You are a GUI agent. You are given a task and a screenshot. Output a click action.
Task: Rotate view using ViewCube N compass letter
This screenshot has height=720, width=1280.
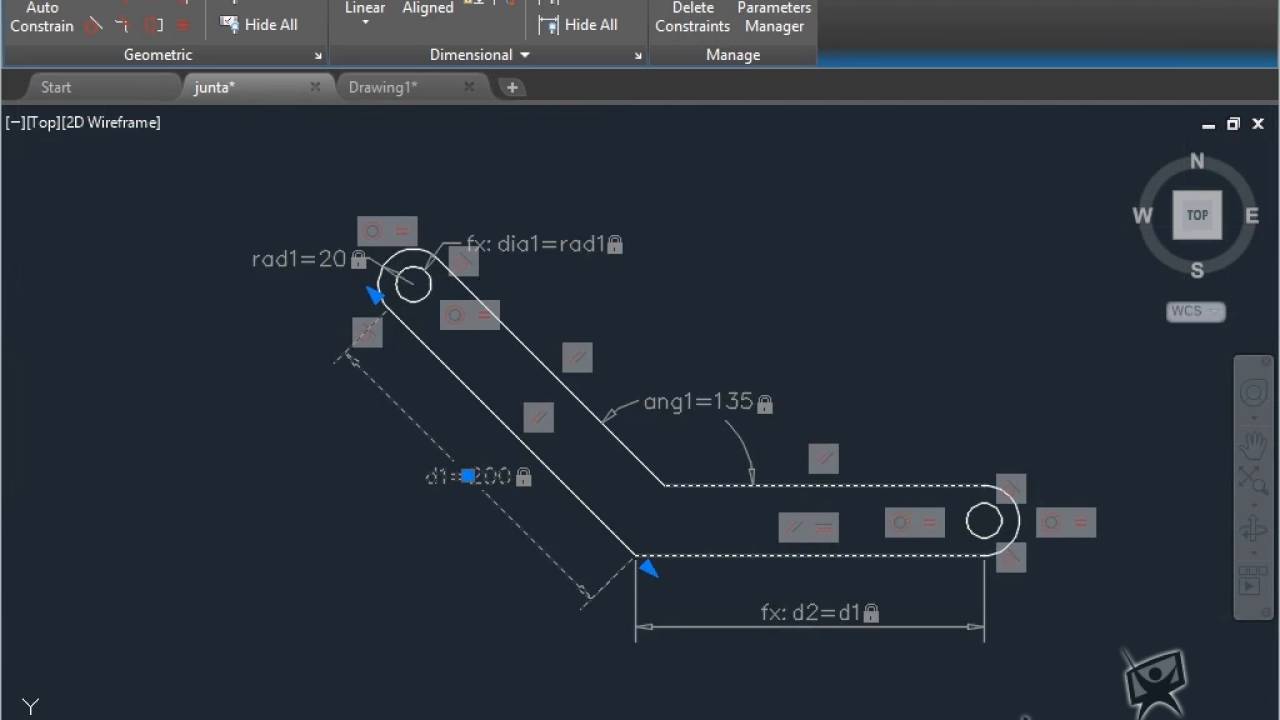point(1197,162)
